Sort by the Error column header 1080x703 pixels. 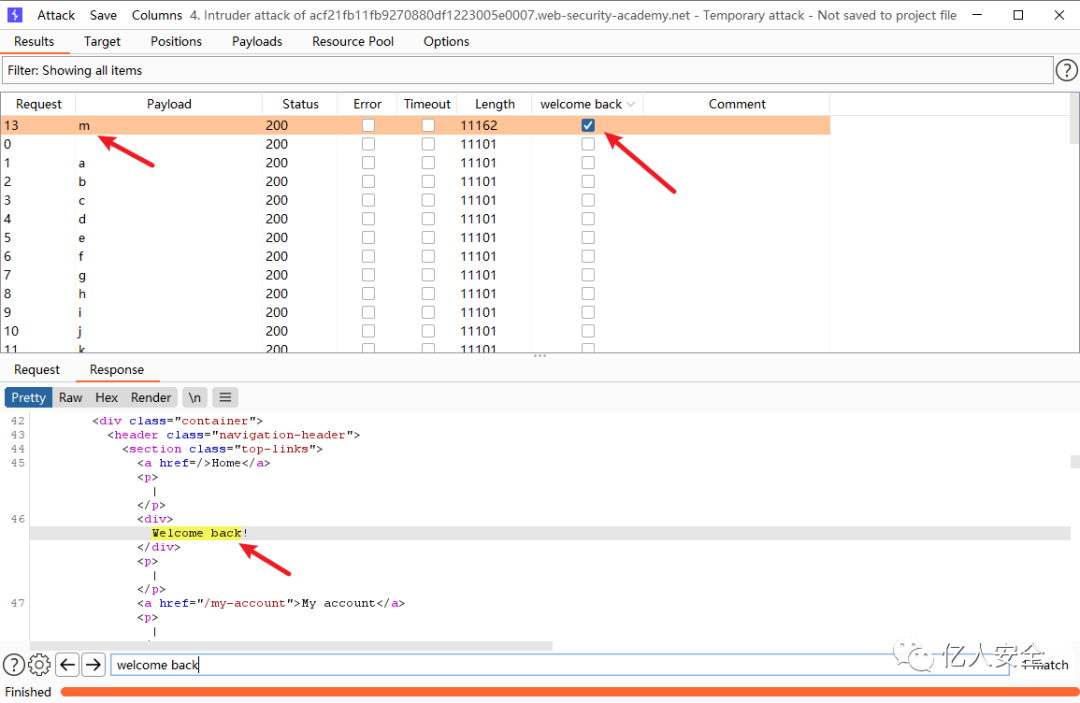pyautogui.click(x=367, y=104)
